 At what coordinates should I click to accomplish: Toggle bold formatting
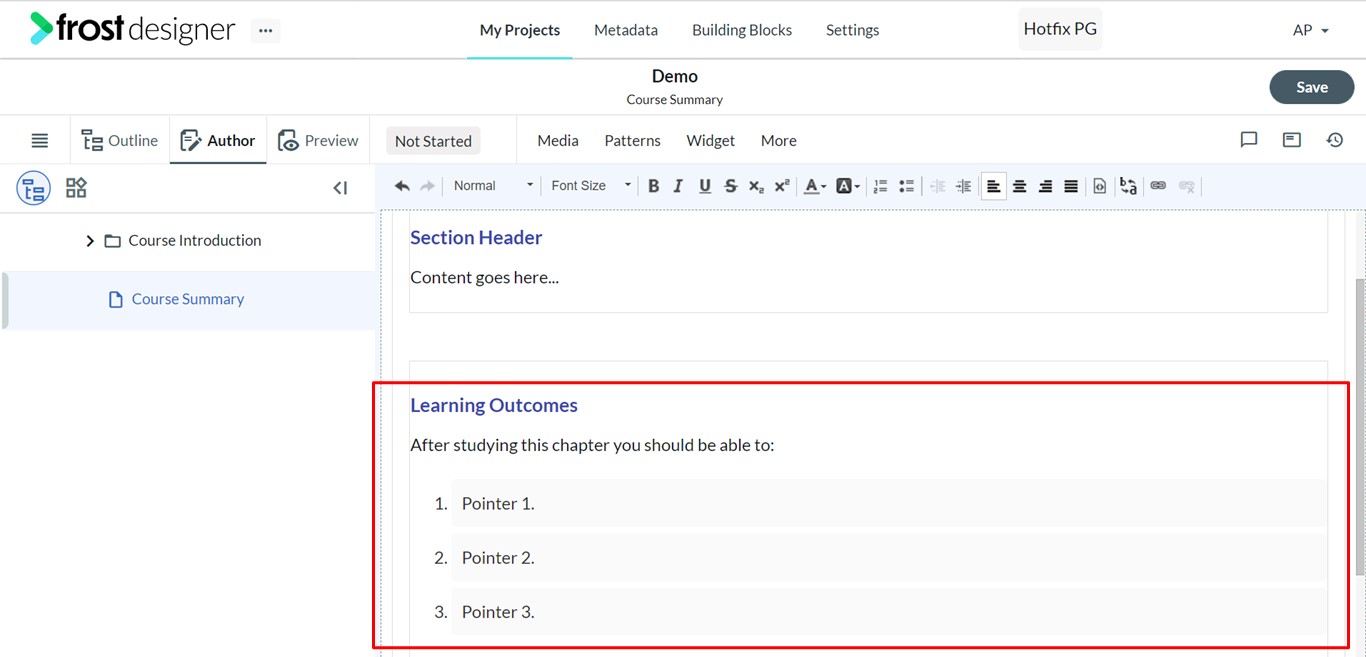[x=653, y=186]
